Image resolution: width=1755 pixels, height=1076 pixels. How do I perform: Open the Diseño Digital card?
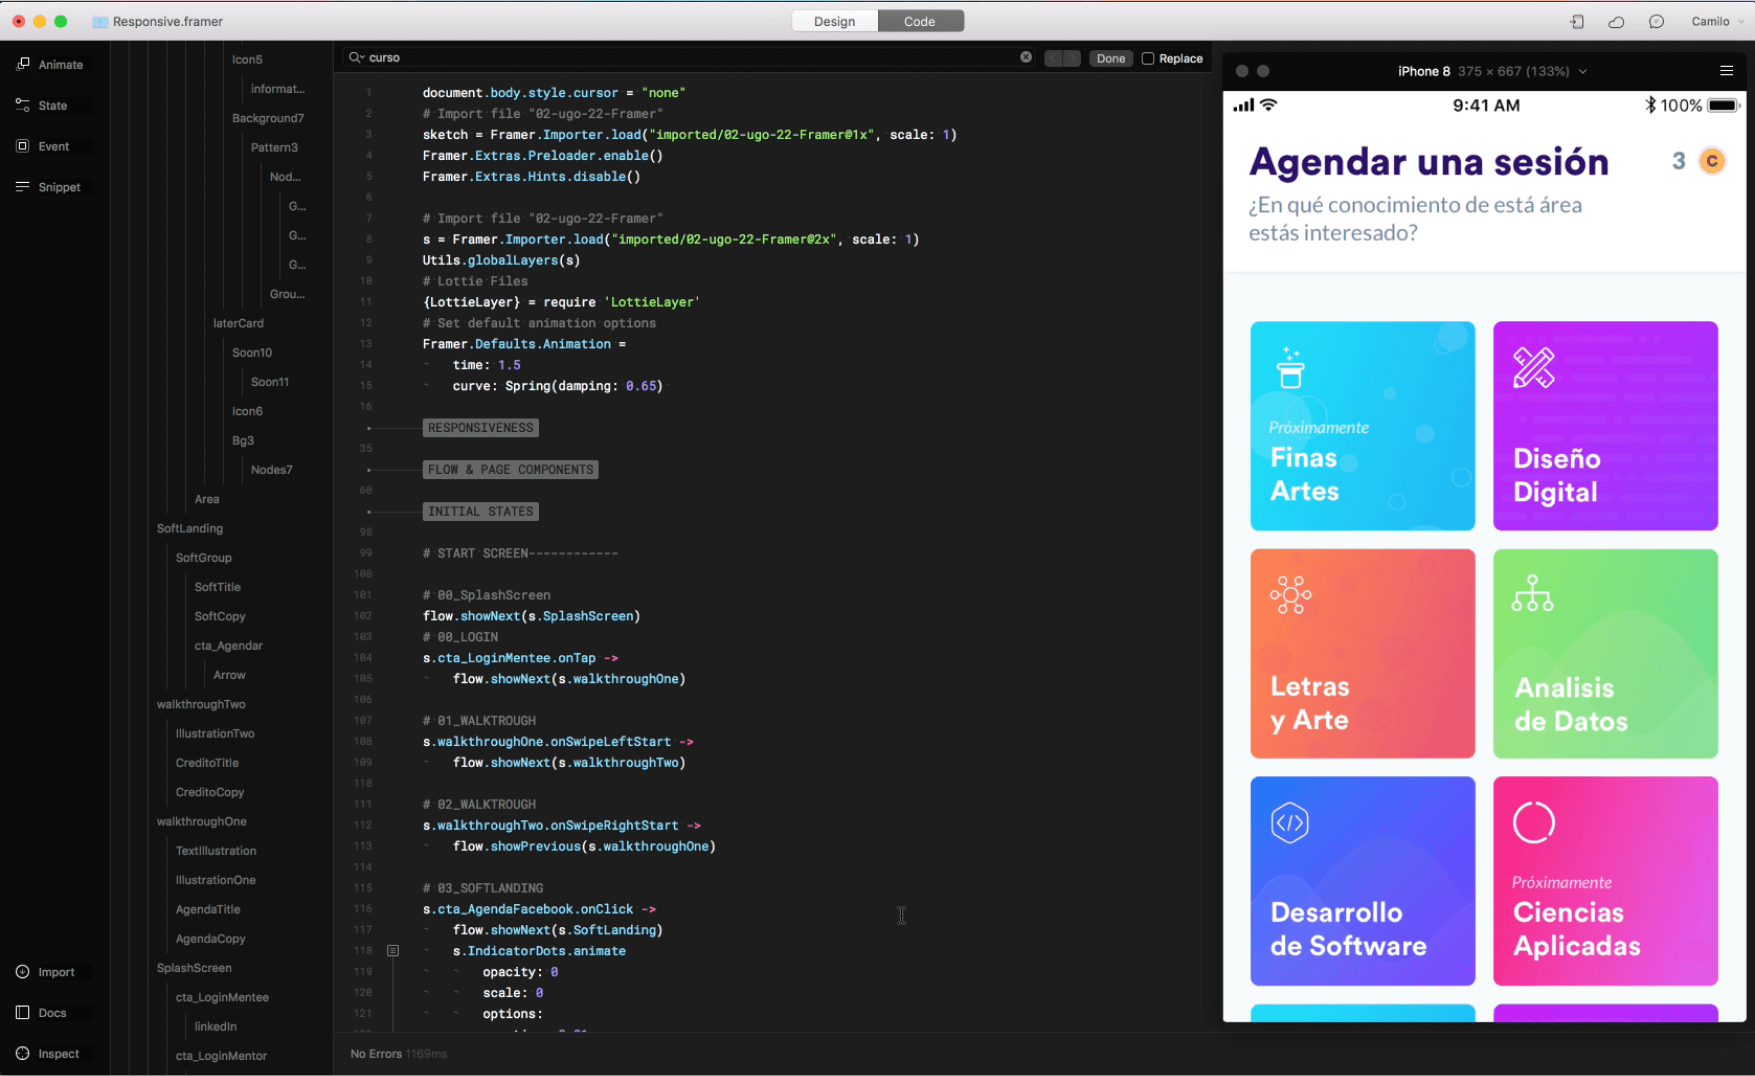pos(1605,426)
